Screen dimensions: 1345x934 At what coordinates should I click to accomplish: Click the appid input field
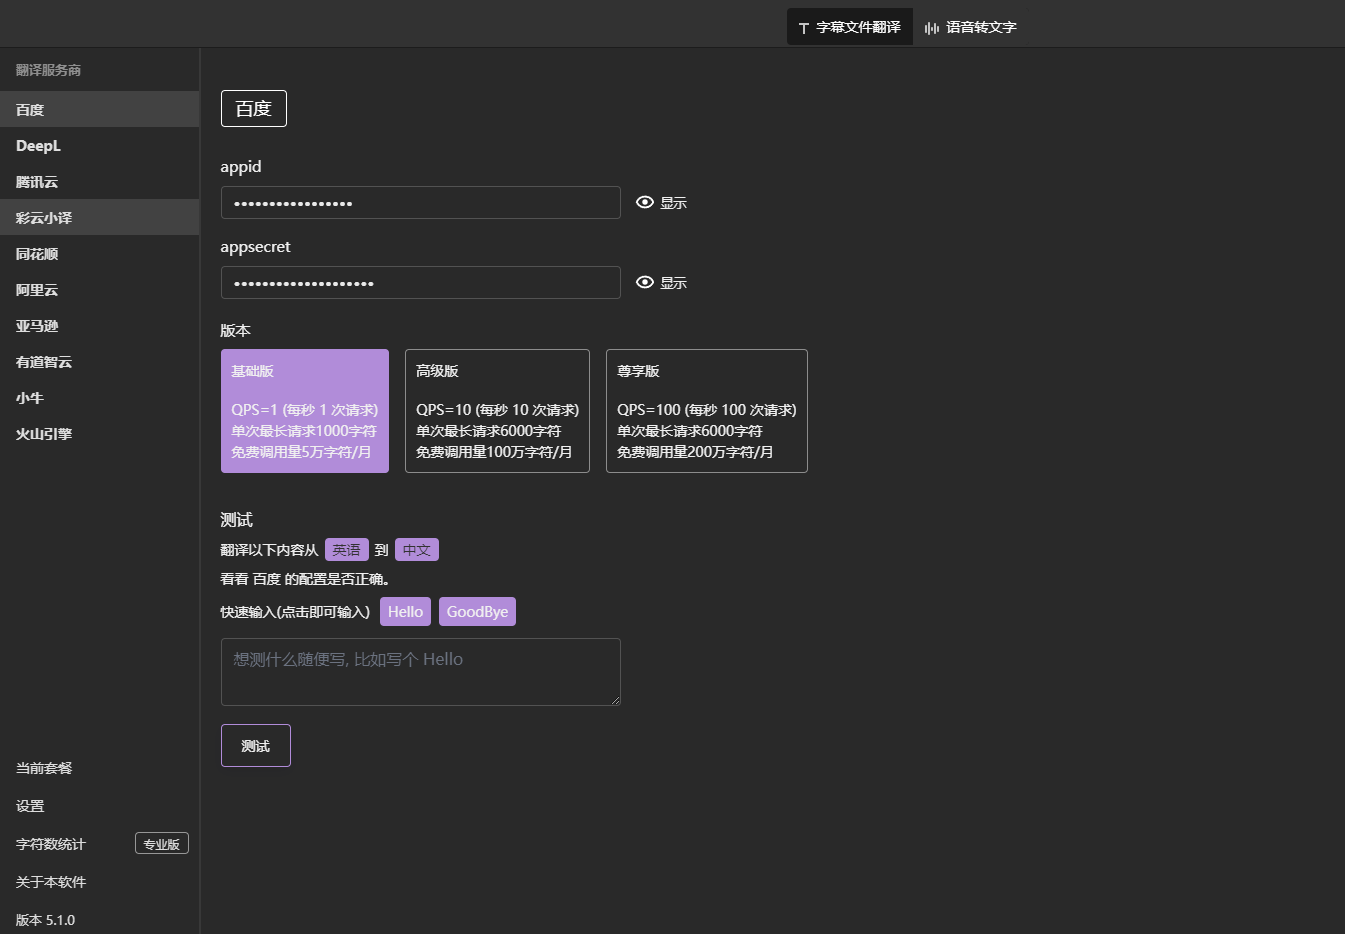(x=420, y=203)
